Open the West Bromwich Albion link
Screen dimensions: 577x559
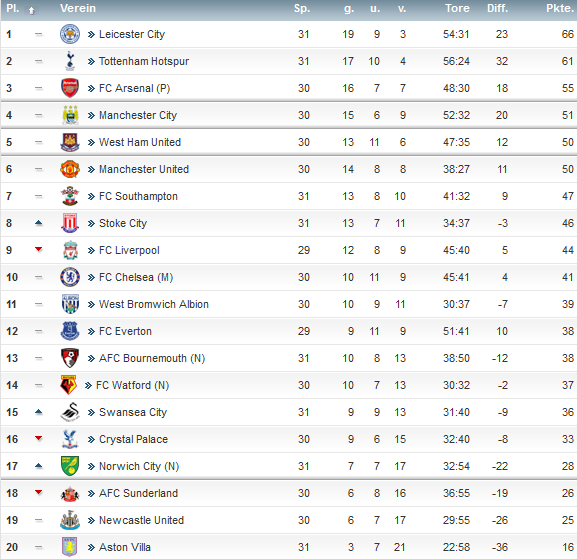point(153,304)
